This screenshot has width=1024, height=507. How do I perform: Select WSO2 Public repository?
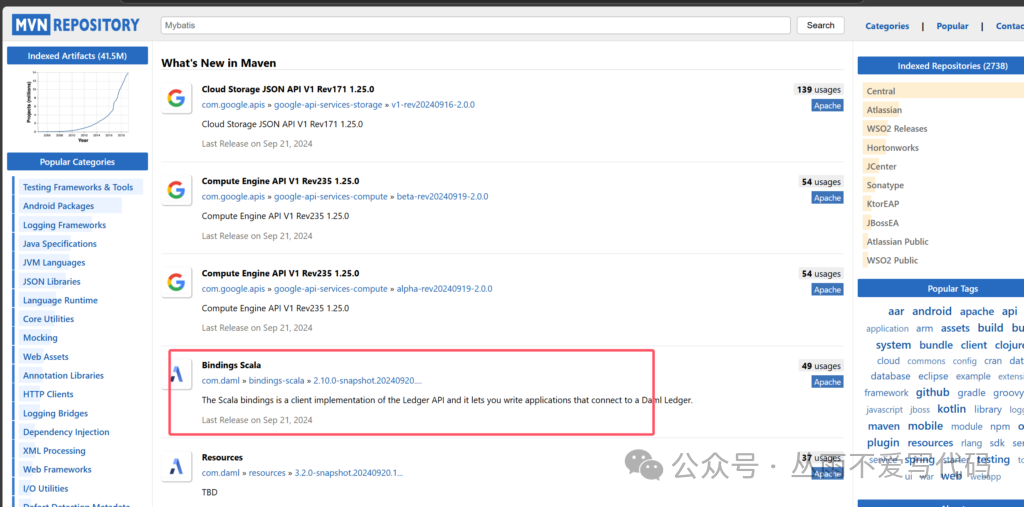[892, 260]
